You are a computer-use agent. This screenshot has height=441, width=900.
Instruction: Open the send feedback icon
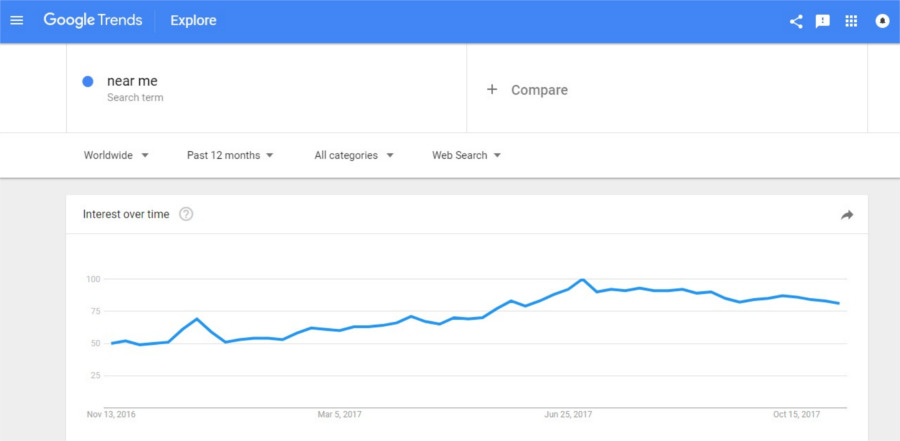(823, 21)
